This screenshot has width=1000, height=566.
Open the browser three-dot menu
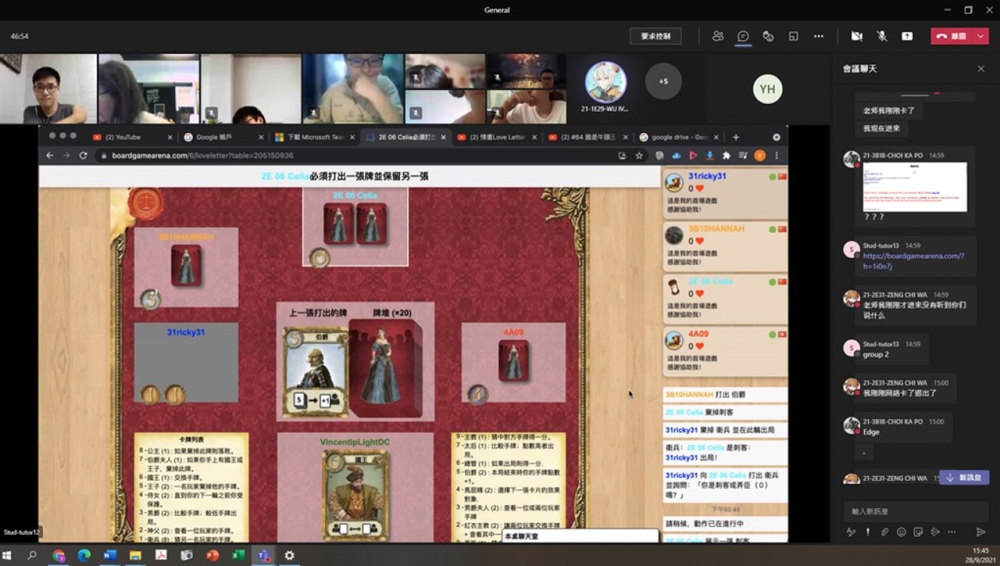pyautogui.click(x=776, y=155)
